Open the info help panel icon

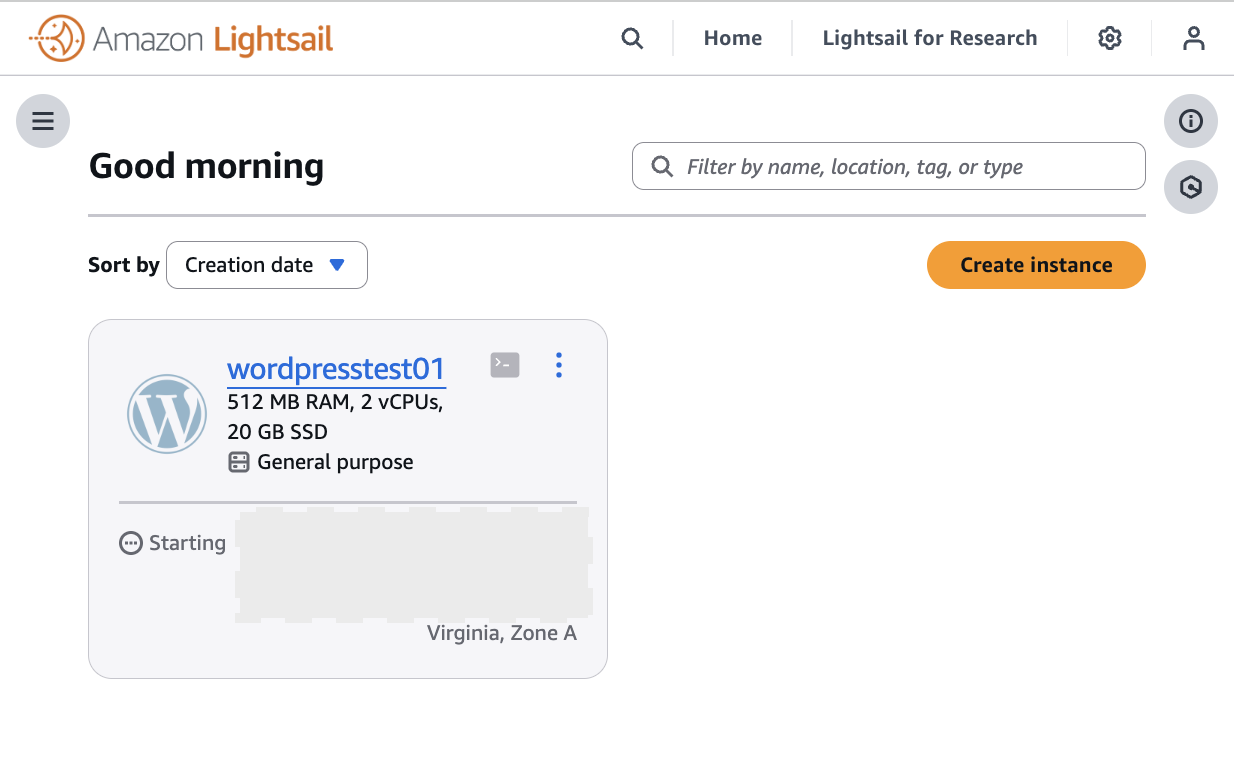(x=1191, y=121)
